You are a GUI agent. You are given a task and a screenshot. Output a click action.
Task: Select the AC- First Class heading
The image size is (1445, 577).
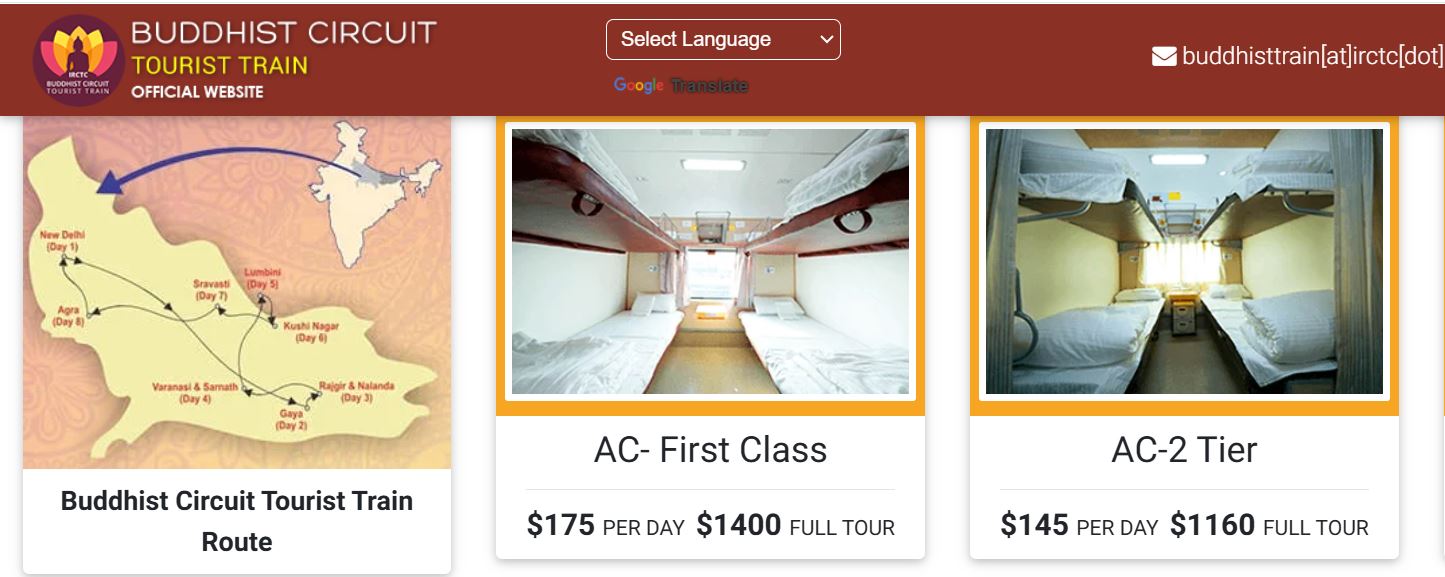click(709, 450)
